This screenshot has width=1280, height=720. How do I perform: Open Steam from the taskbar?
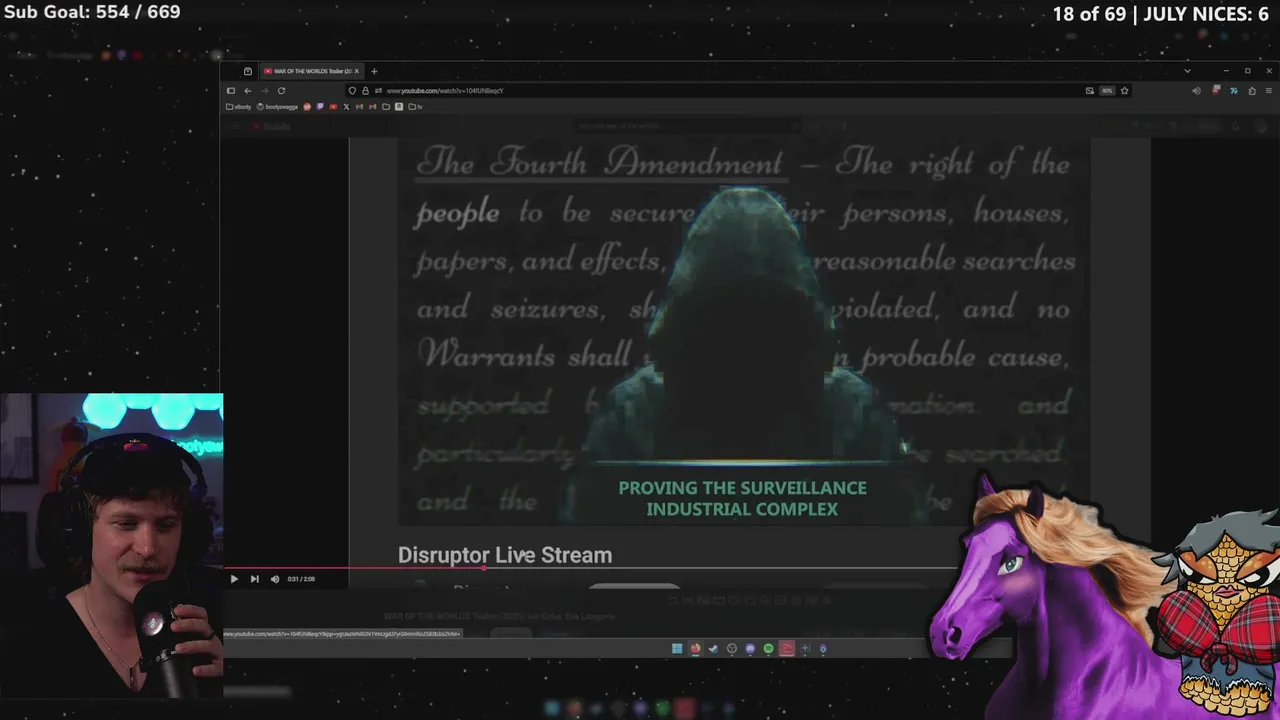click(713, 649)
